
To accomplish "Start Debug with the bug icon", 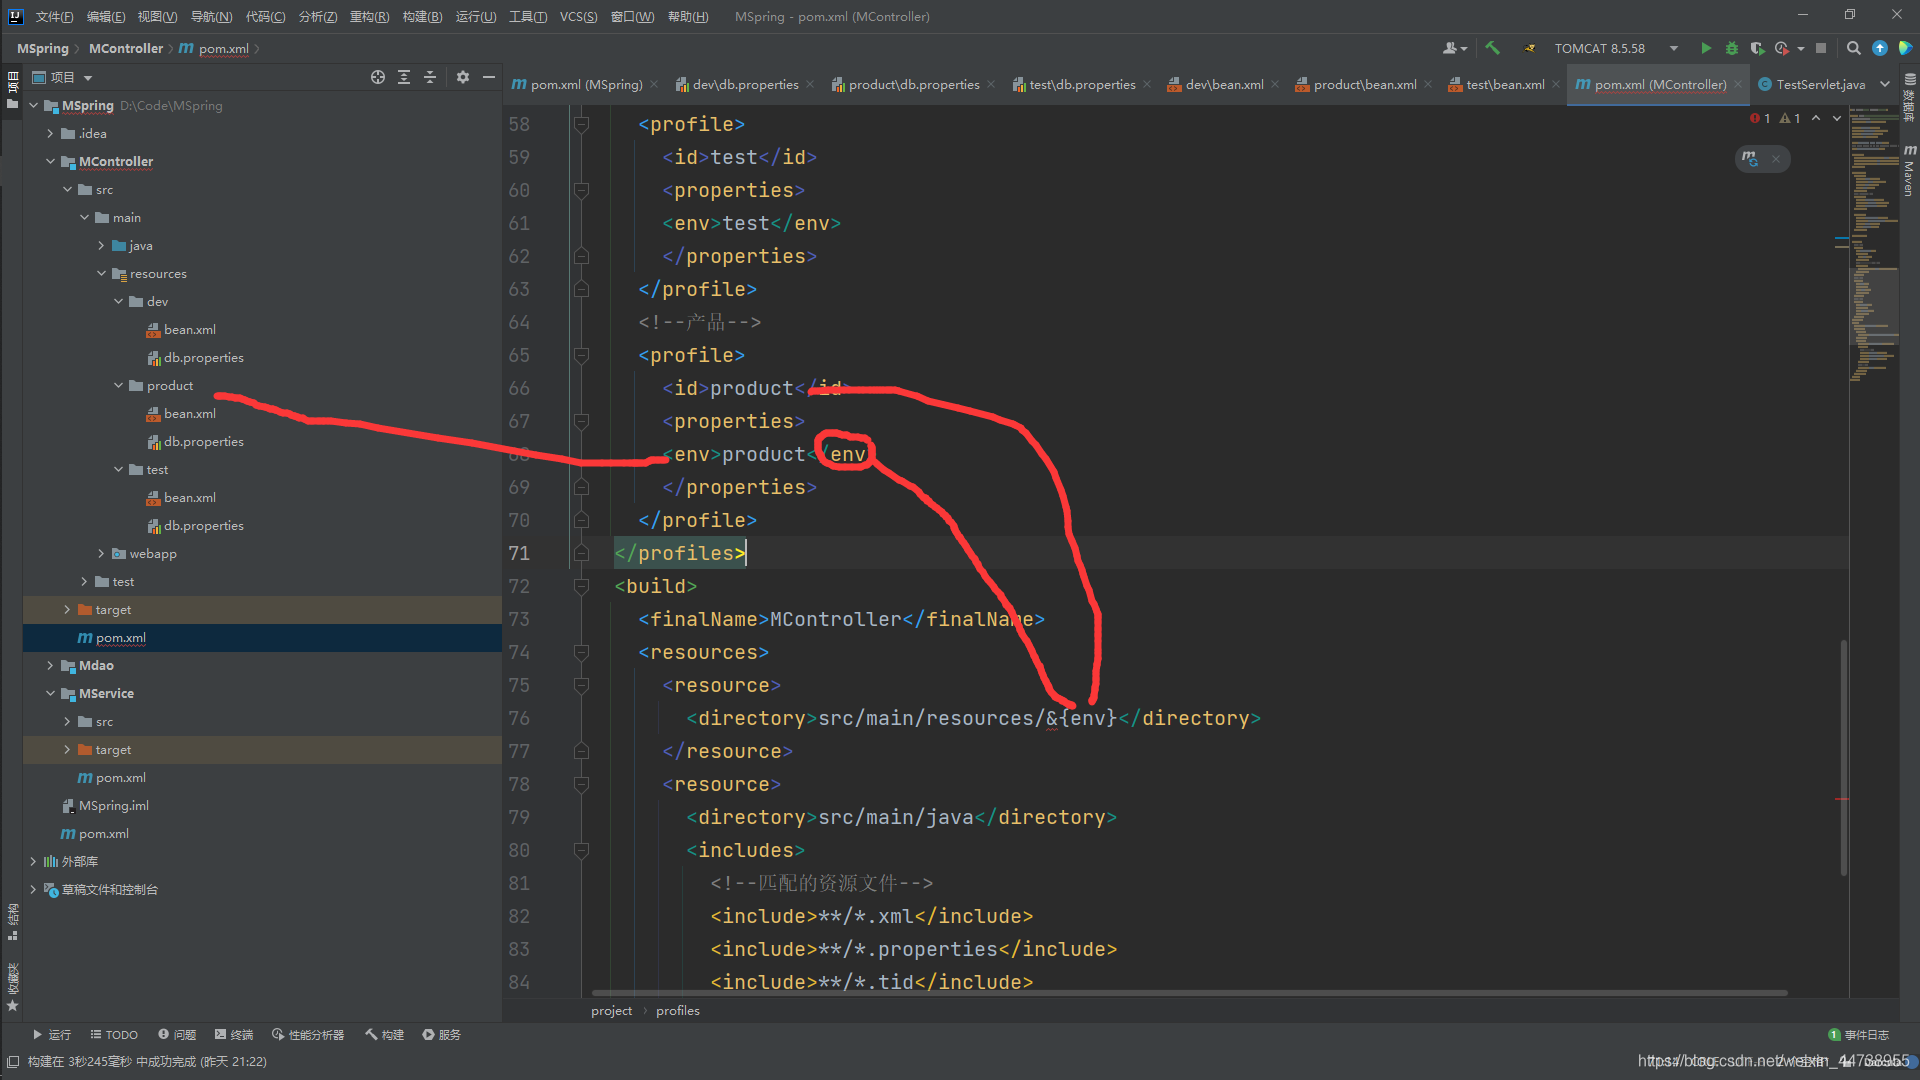I will (1732, 48).
